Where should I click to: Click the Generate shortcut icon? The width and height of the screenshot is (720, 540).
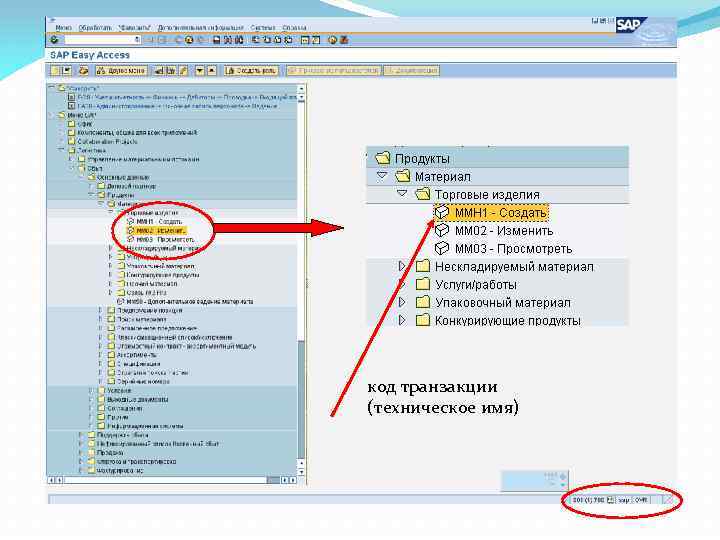(x=316, y=40)
